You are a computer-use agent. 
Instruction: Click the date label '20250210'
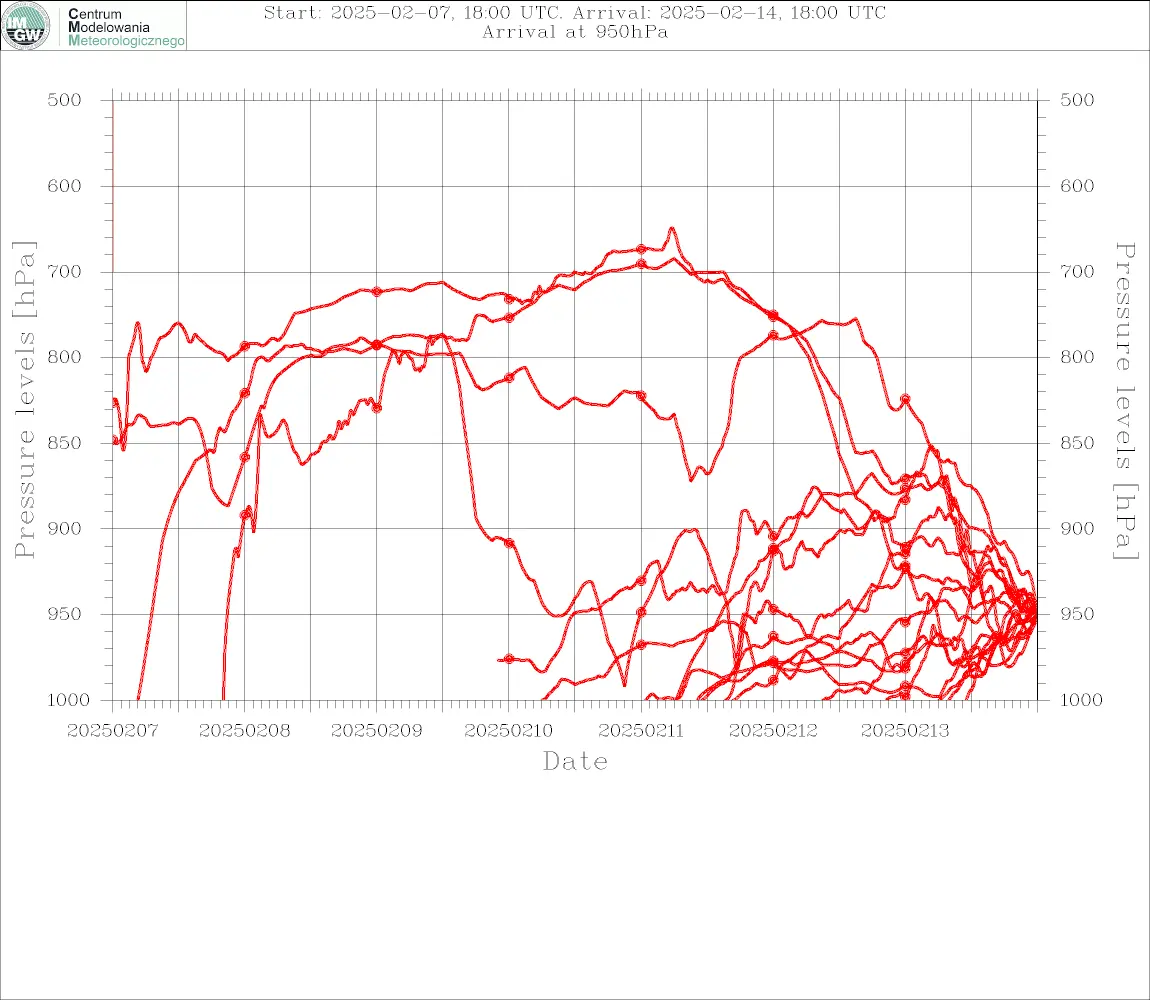coord(509,731)
